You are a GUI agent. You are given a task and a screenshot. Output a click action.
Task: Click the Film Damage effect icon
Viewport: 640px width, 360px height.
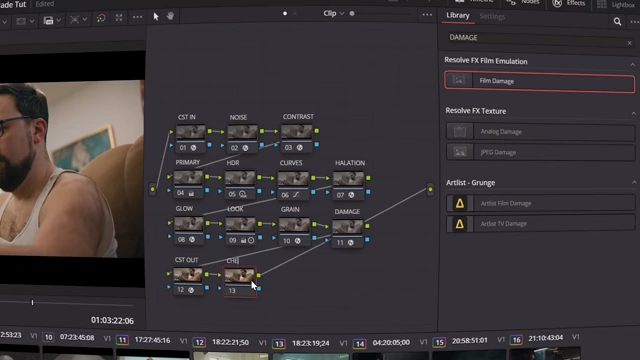coord(459,80)
